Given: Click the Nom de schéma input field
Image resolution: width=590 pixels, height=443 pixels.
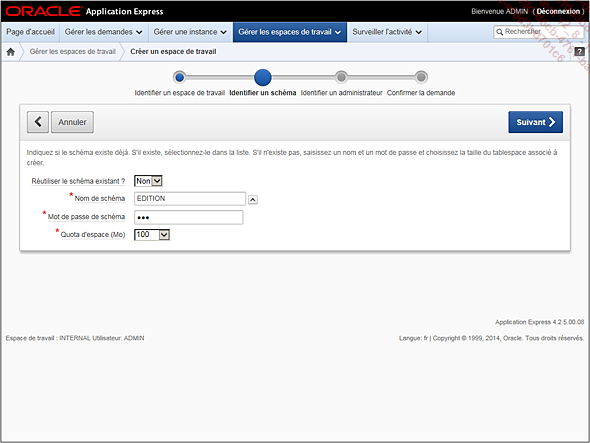Looking at the screenshot, I should tap(190, 199).
